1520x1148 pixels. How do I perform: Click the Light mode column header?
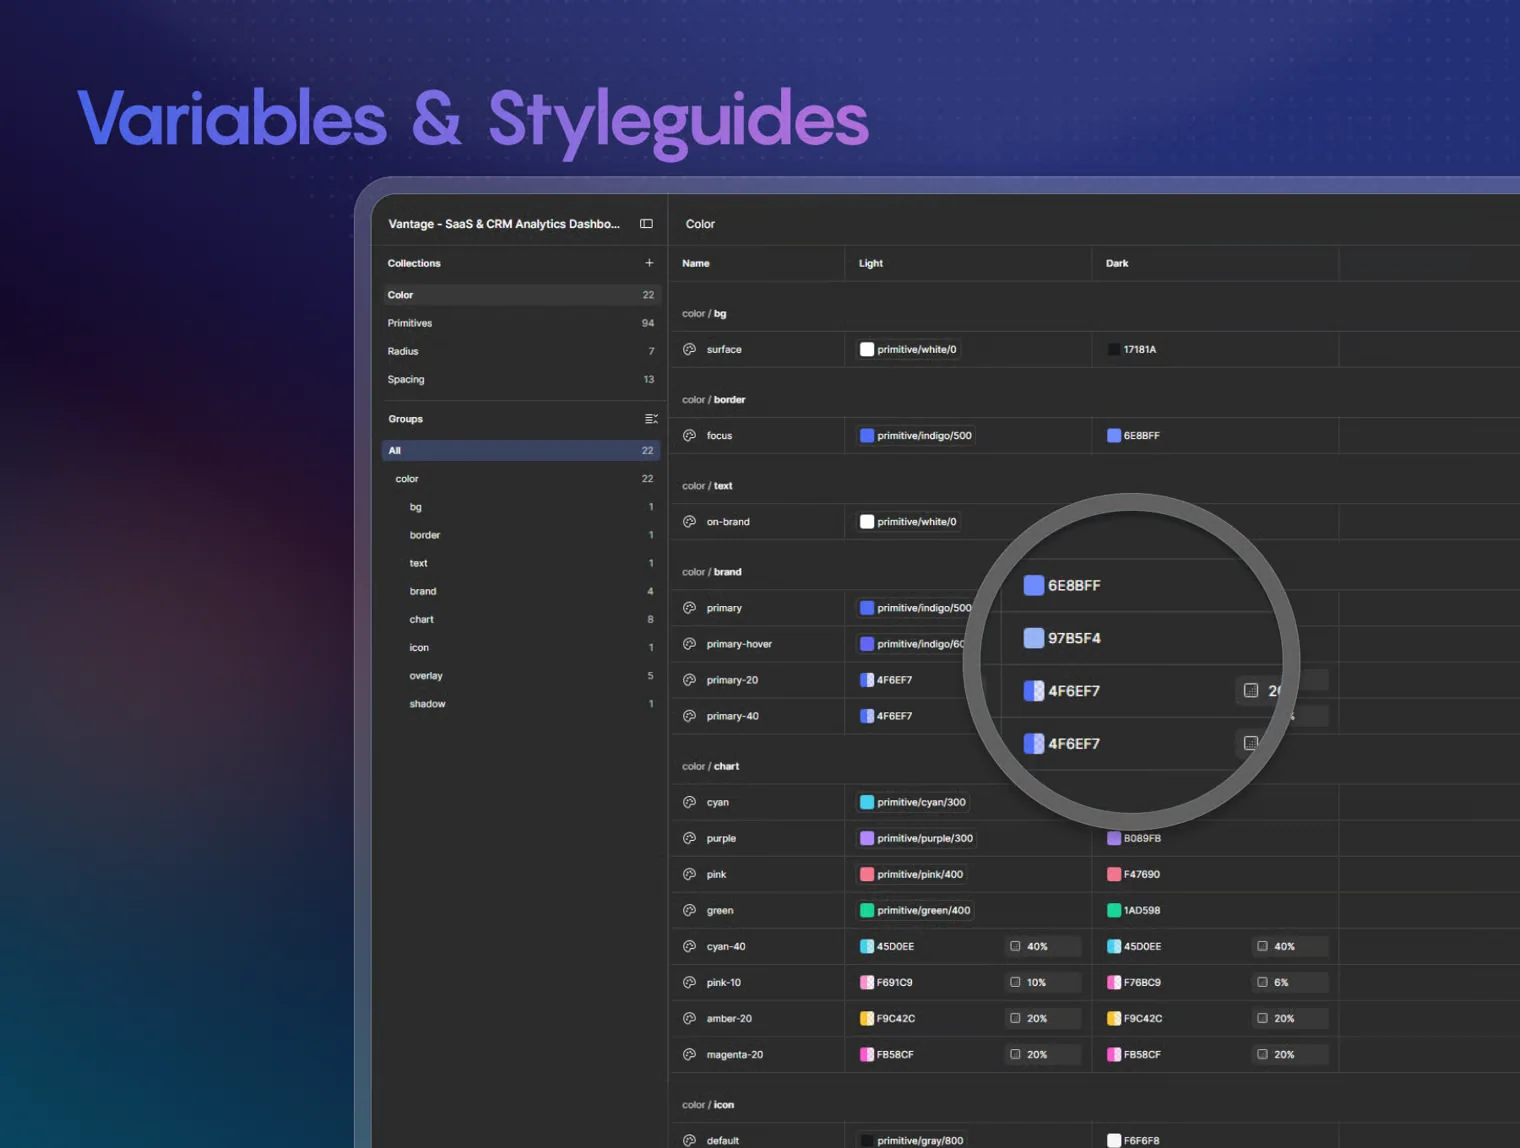[870, 263]
